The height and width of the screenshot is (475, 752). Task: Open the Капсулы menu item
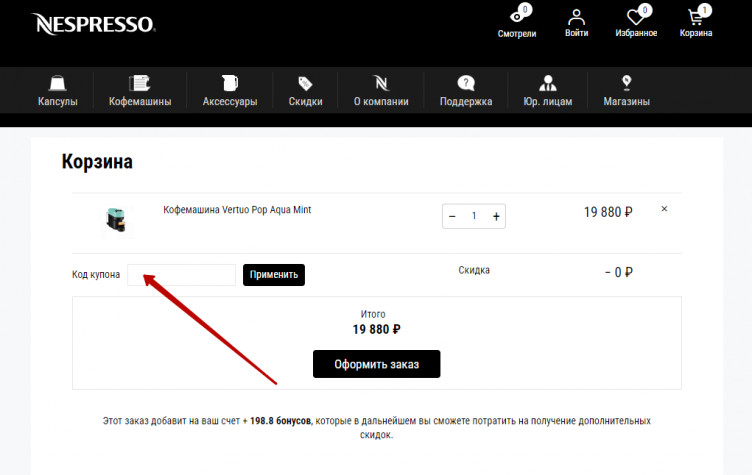tap(58, 90)
